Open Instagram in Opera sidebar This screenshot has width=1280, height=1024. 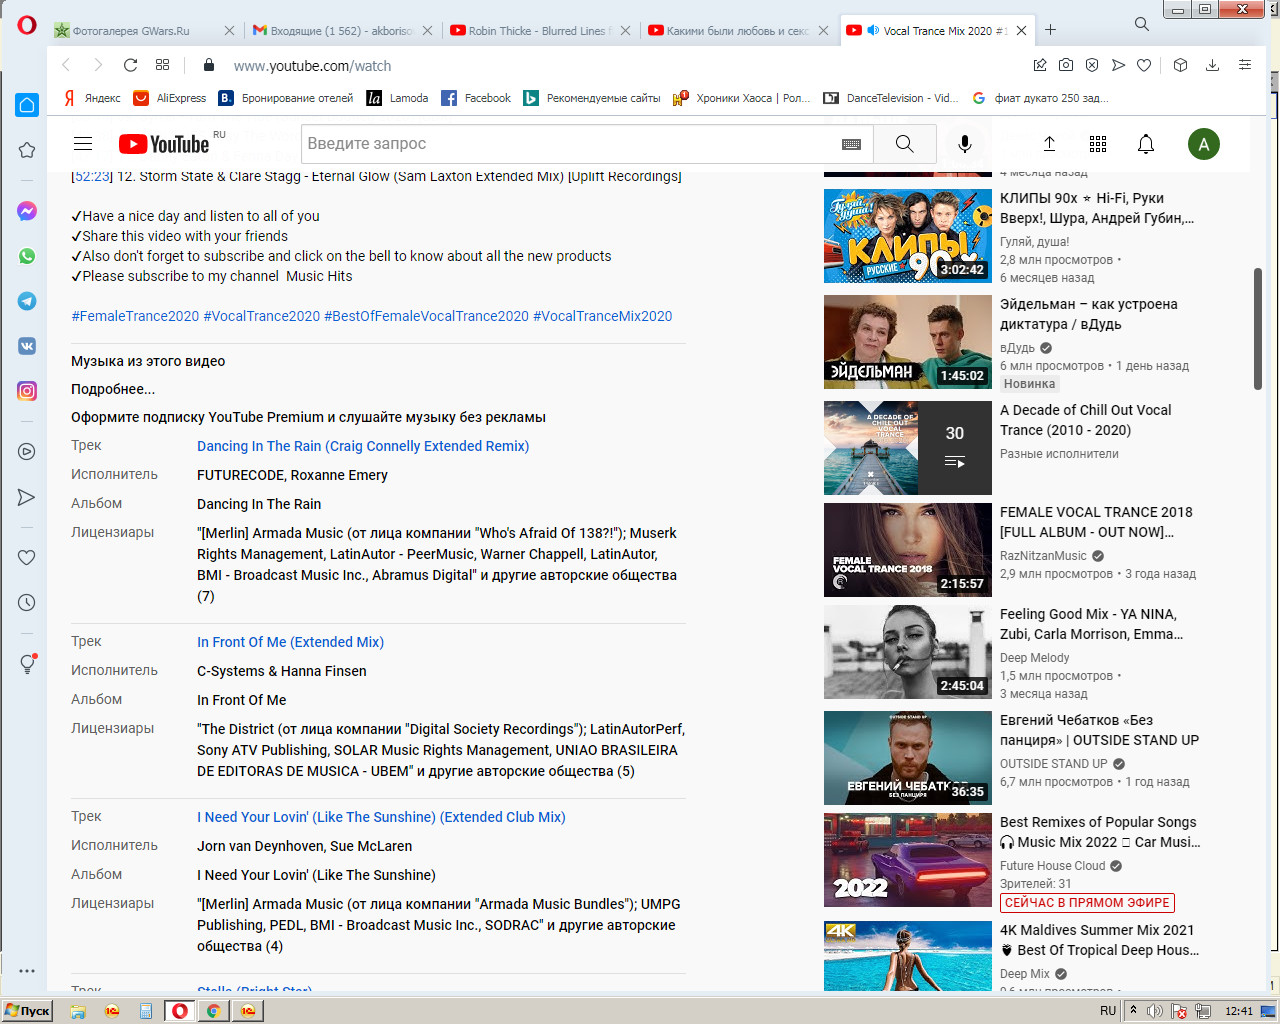pyautogui.click(x=27, y=391)
